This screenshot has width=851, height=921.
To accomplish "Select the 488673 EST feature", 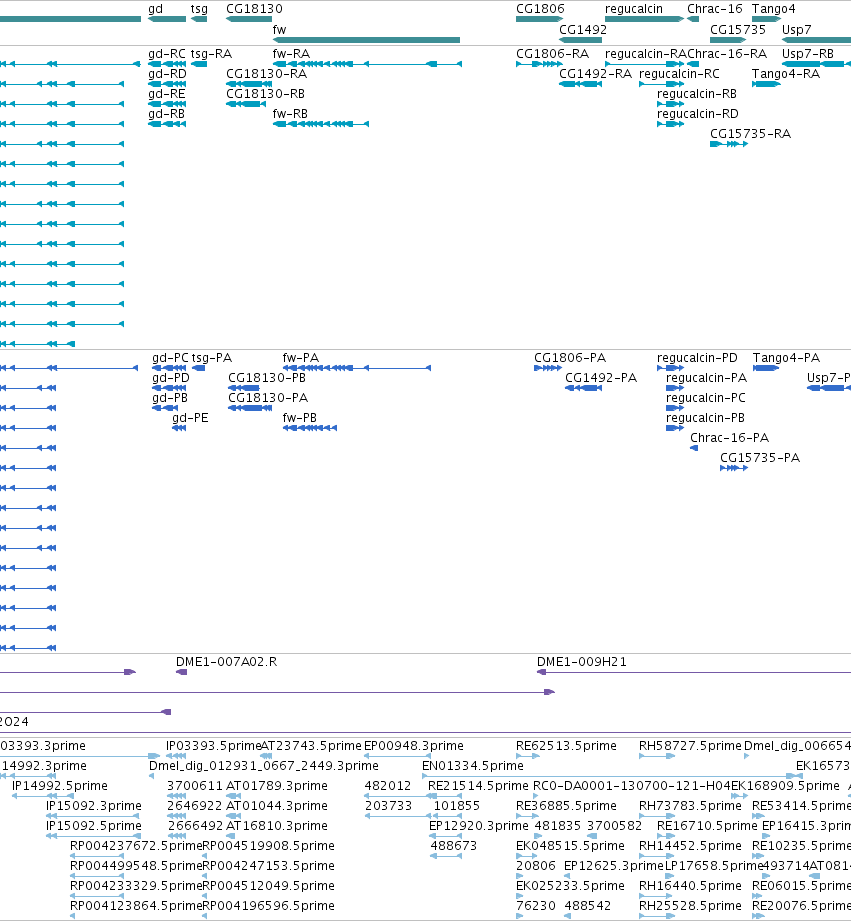I will [446, 856].
